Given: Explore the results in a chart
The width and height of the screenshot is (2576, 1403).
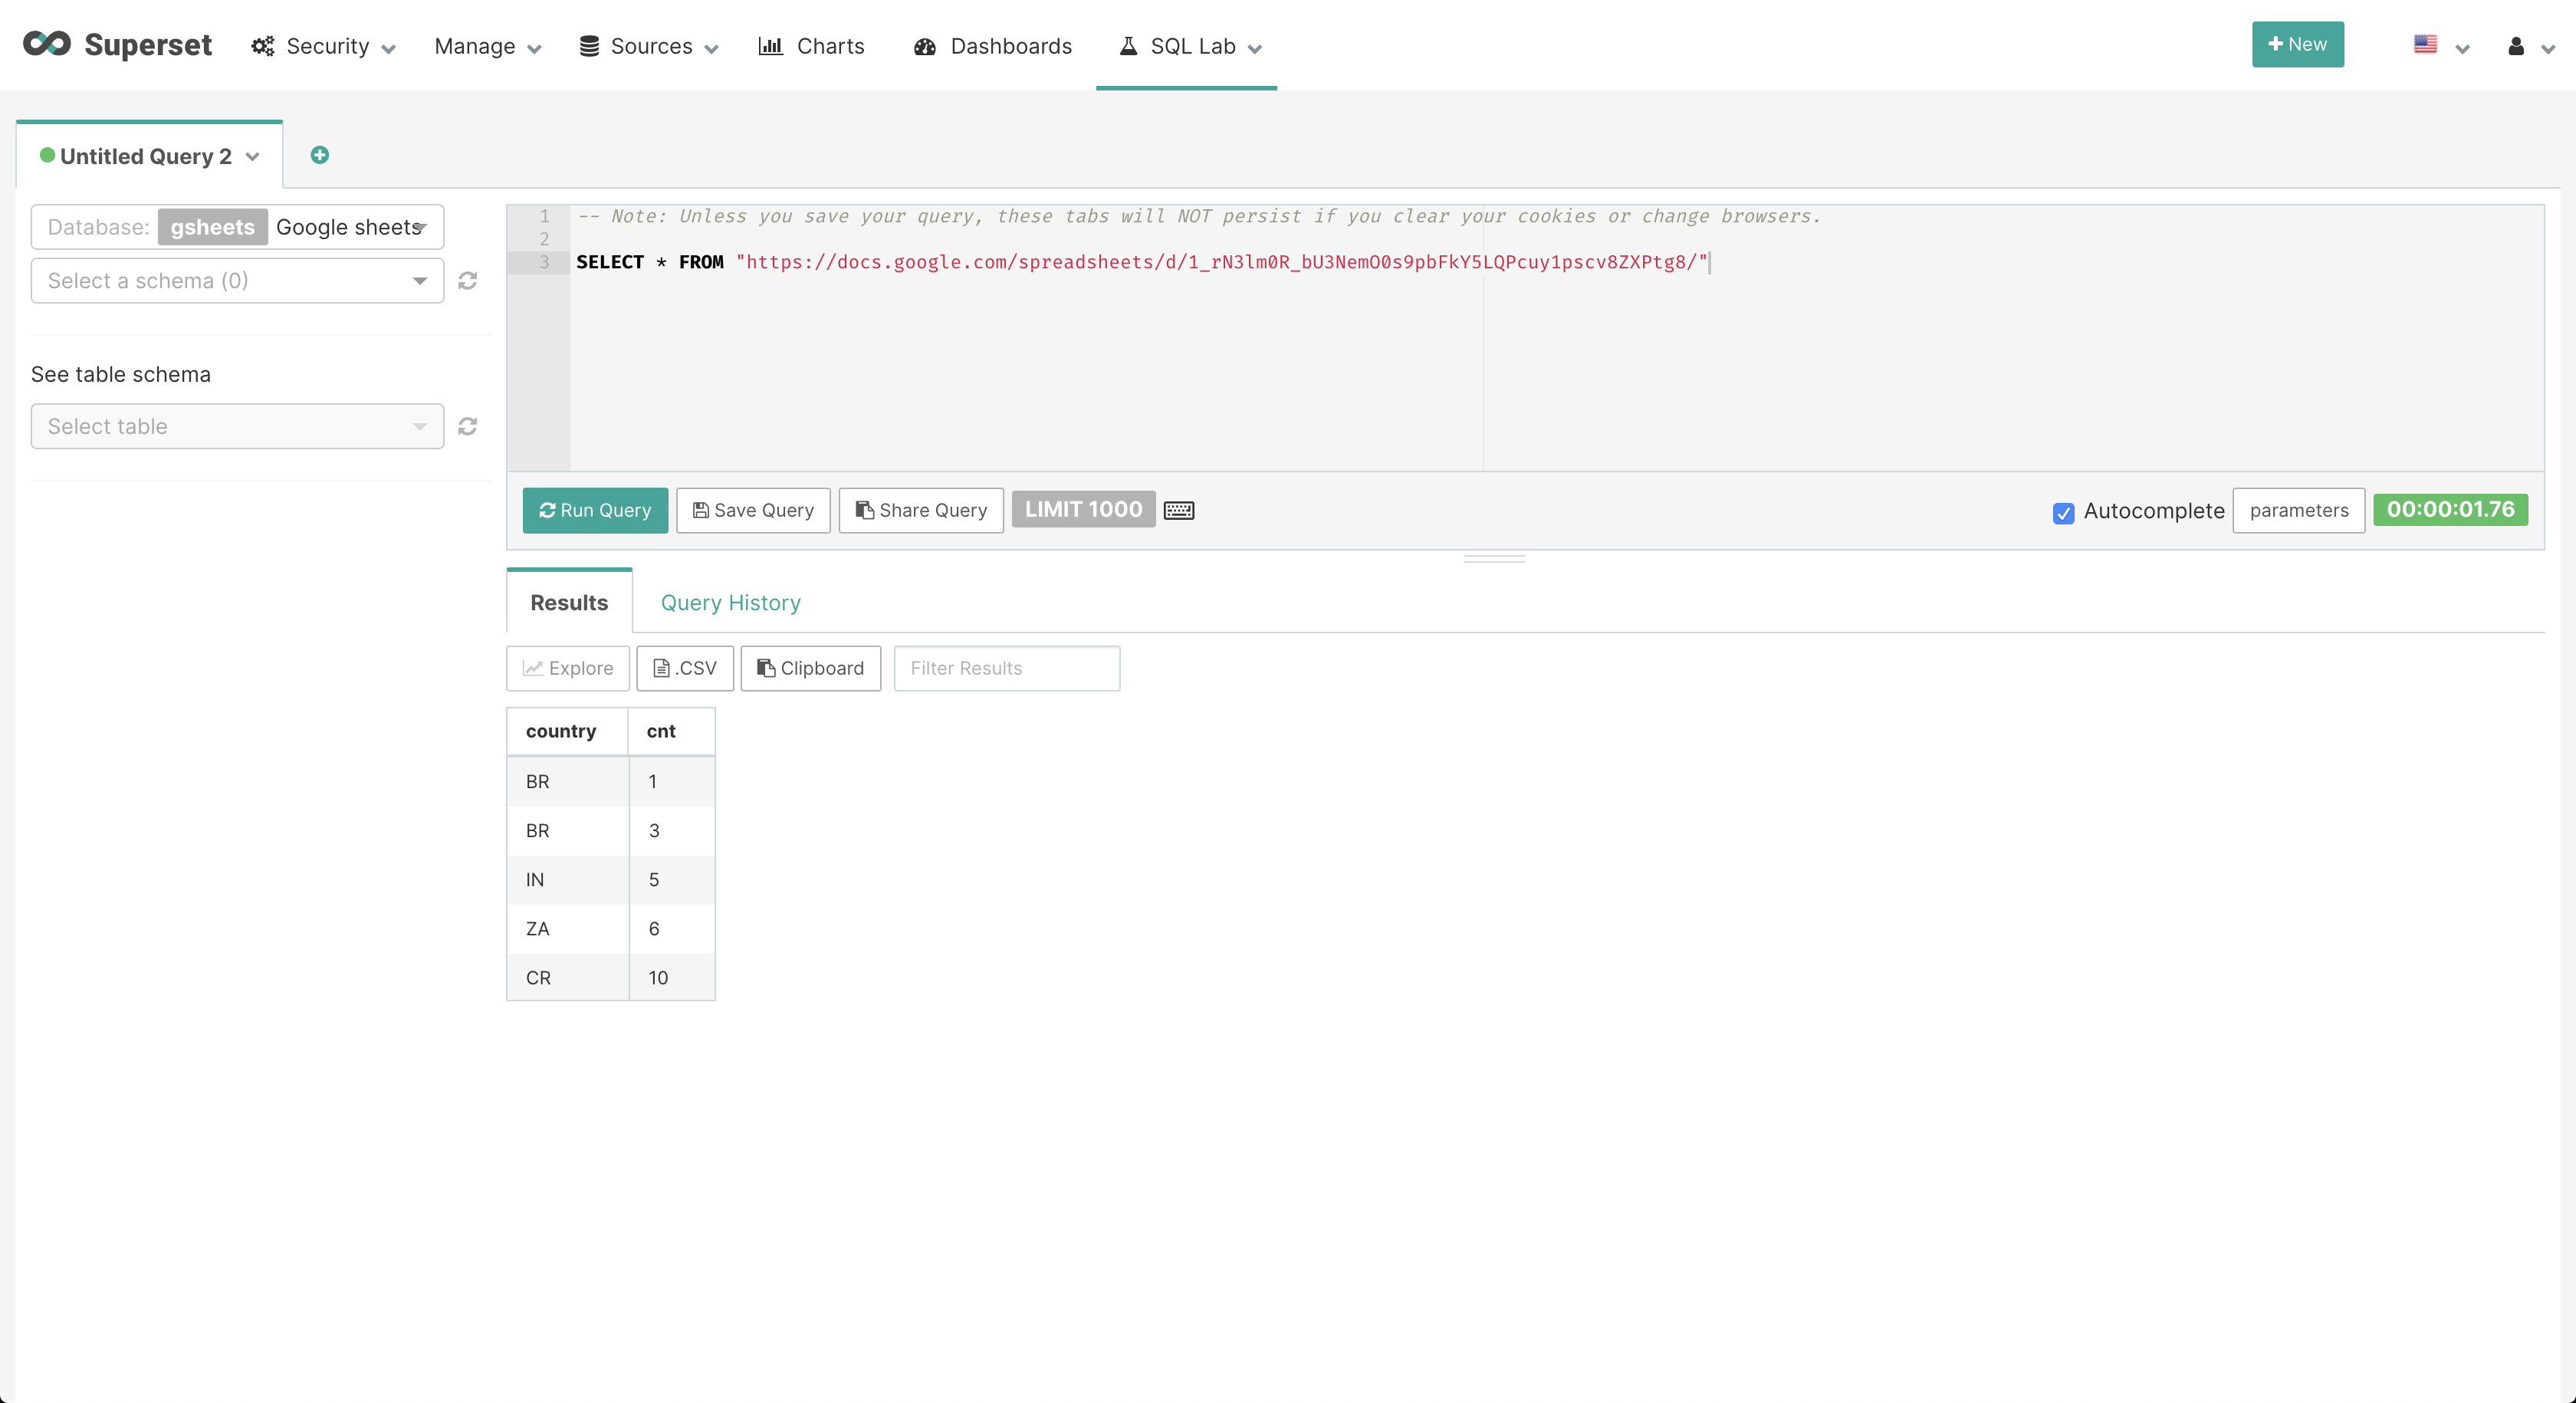Looking at the screenshot, I should 567,668.
